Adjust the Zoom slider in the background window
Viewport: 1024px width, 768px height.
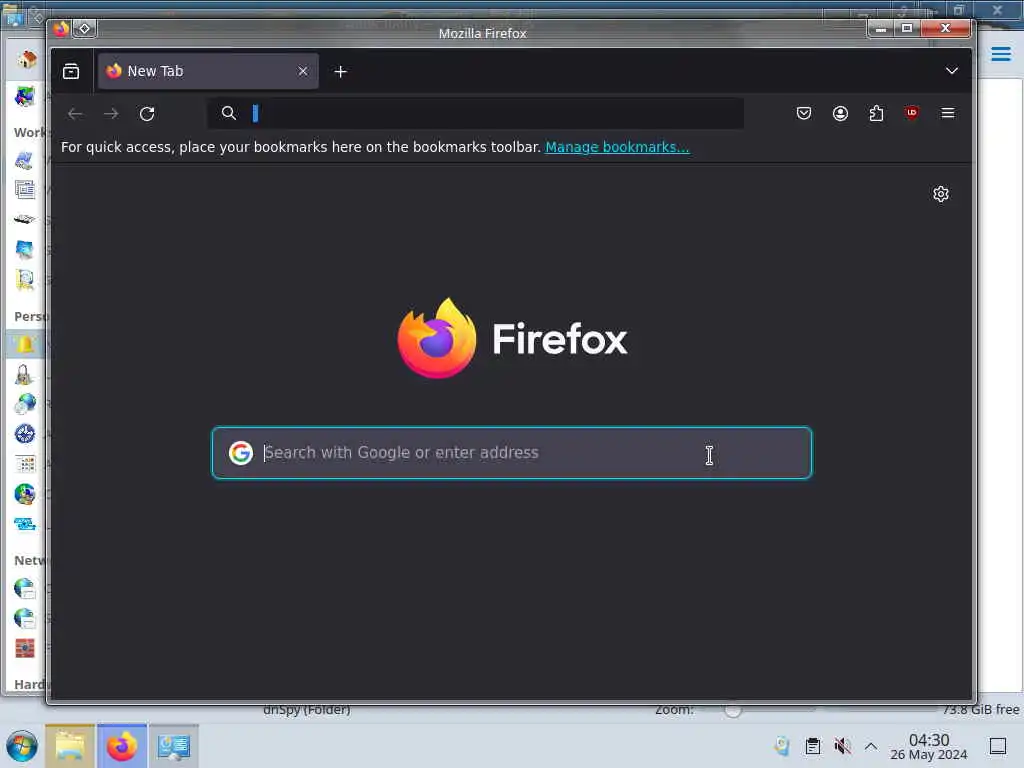pyautogui.click(x=733, y=710)
